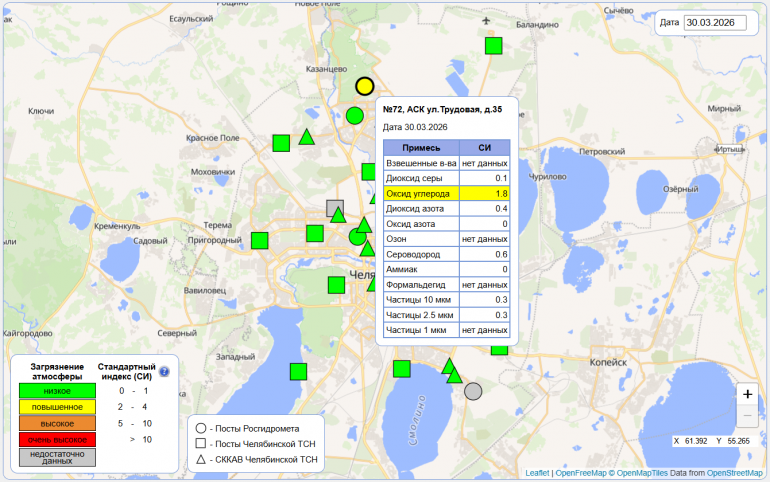Viewport: 770px width, 482px height.
Task: Select green square marker near Баландино
Action: [493, 45]
